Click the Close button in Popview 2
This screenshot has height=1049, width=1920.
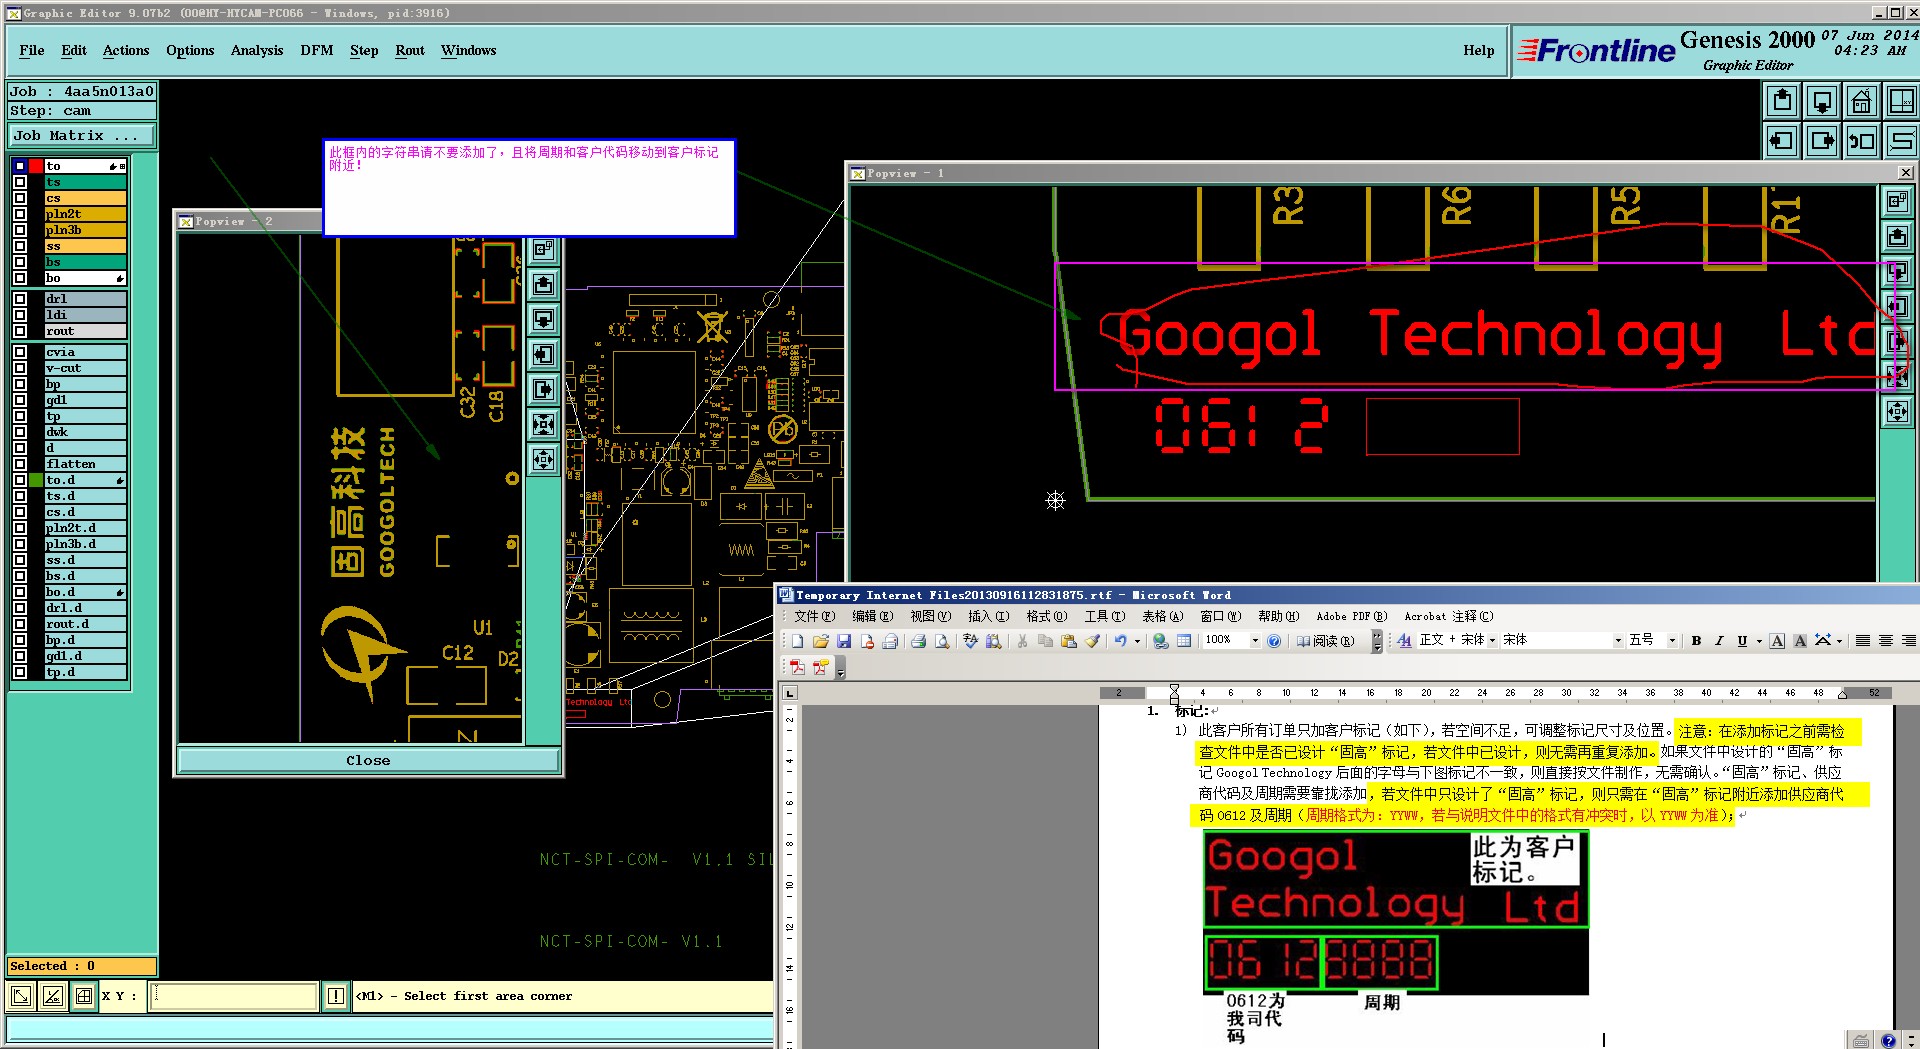tap(368, 761)
